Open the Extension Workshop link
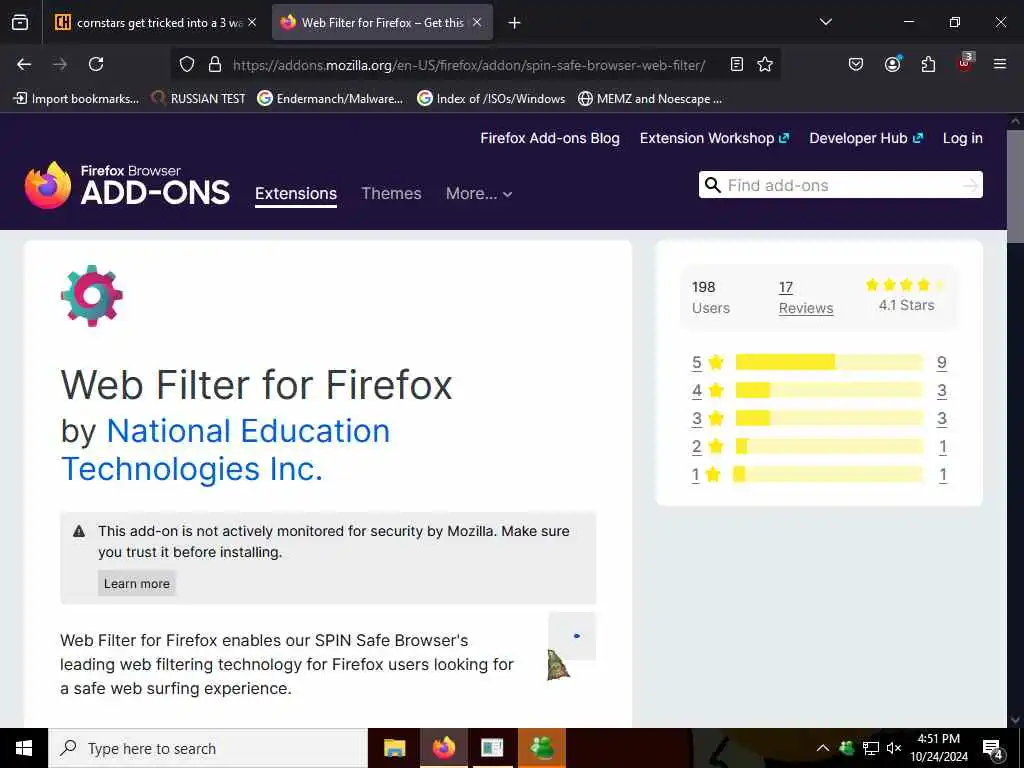The height and width of the screenshot is (768, 1024). (714, 138)
